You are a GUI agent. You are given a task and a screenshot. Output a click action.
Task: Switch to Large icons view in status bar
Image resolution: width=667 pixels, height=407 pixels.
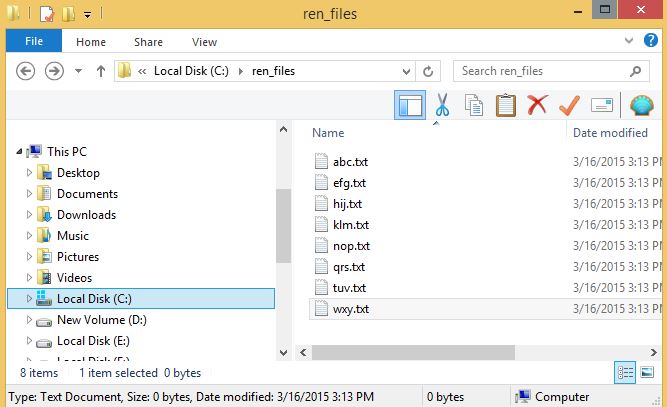pyautogui.click(x=647, y=372)
